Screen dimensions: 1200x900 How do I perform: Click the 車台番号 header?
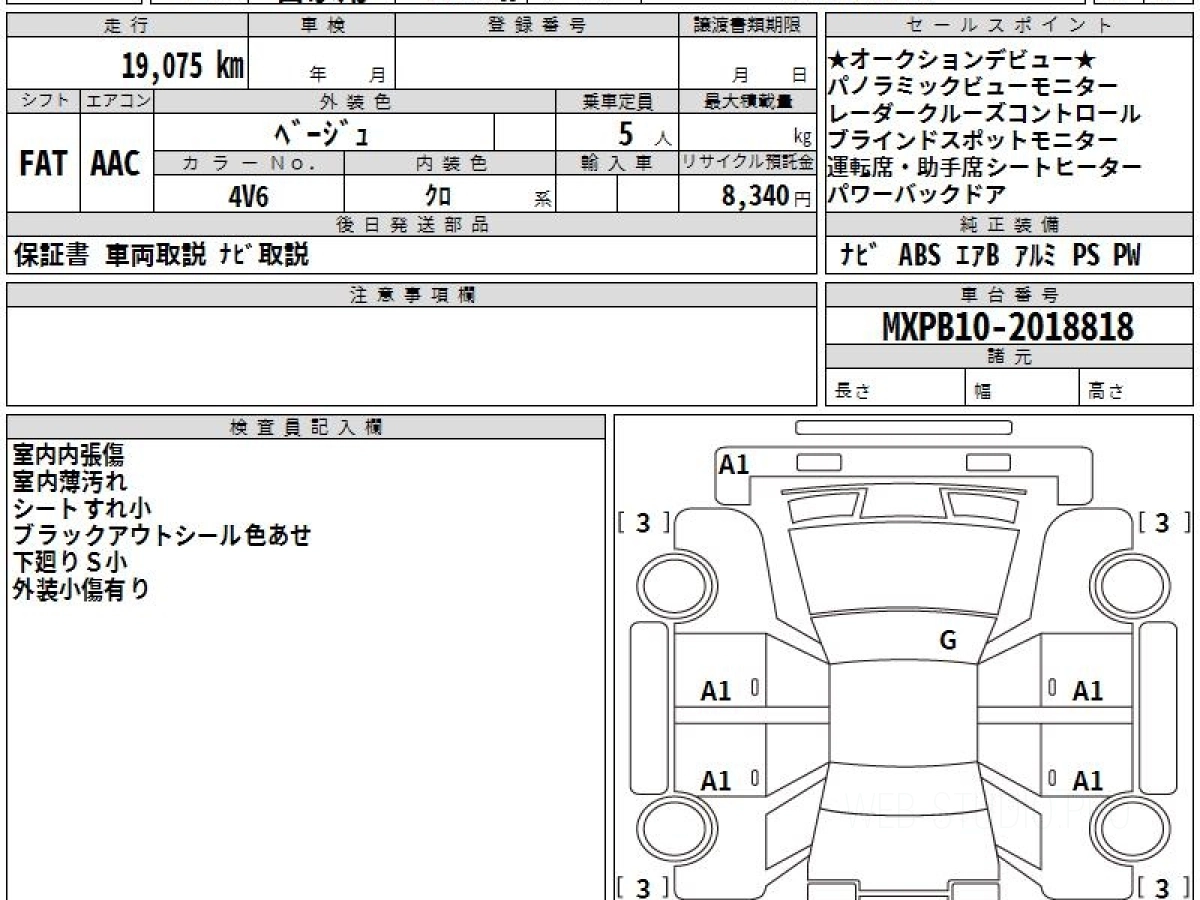1009,295
